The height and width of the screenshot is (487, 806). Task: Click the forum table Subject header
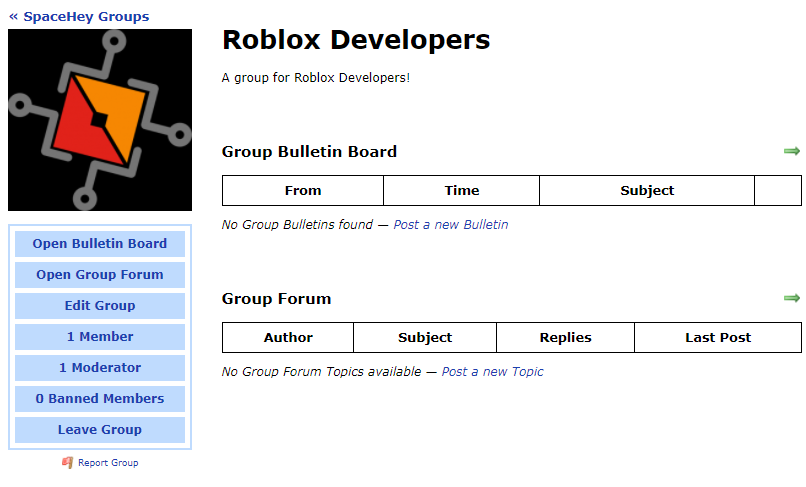point(425,338)
